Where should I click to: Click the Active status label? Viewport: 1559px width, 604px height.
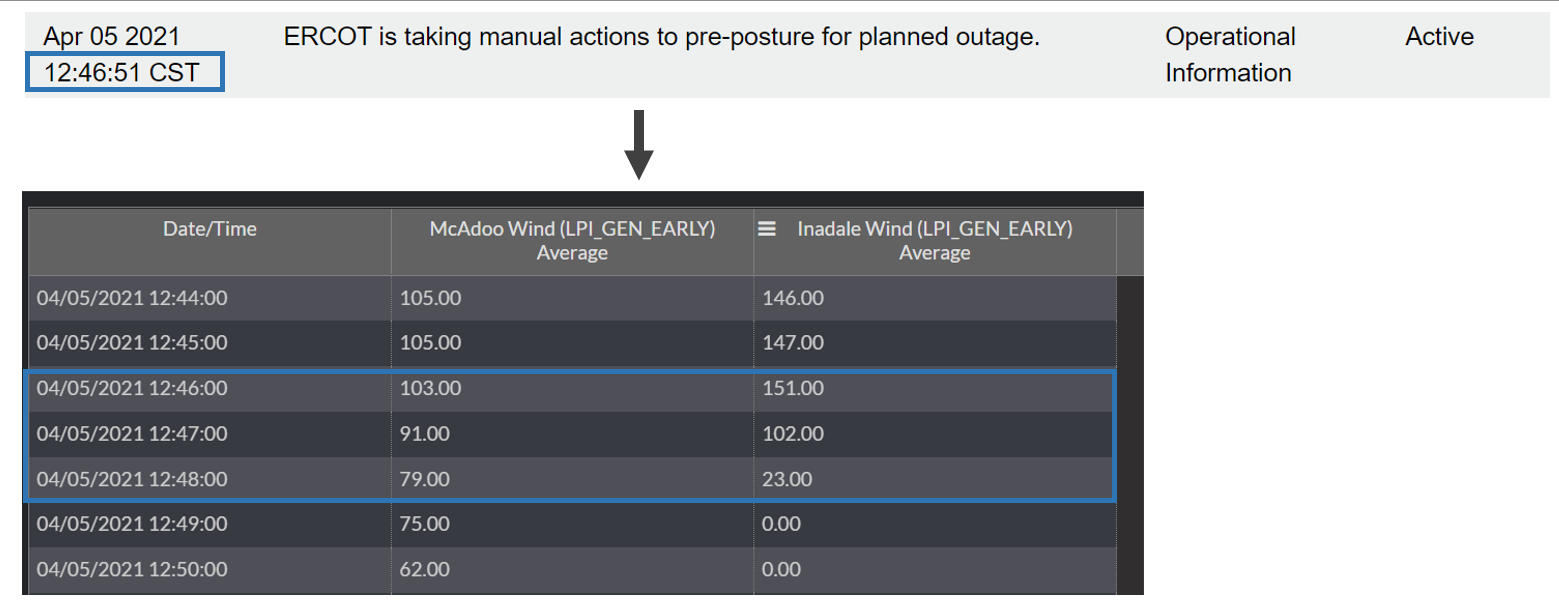pyautogui.click(x=1439, y=37)
